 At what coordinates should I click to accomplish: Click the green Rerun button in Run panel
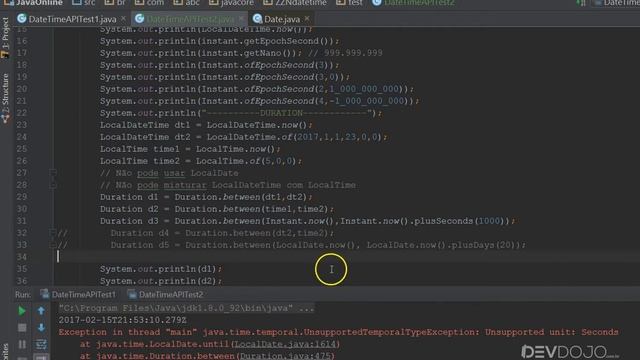pos(22,311)
